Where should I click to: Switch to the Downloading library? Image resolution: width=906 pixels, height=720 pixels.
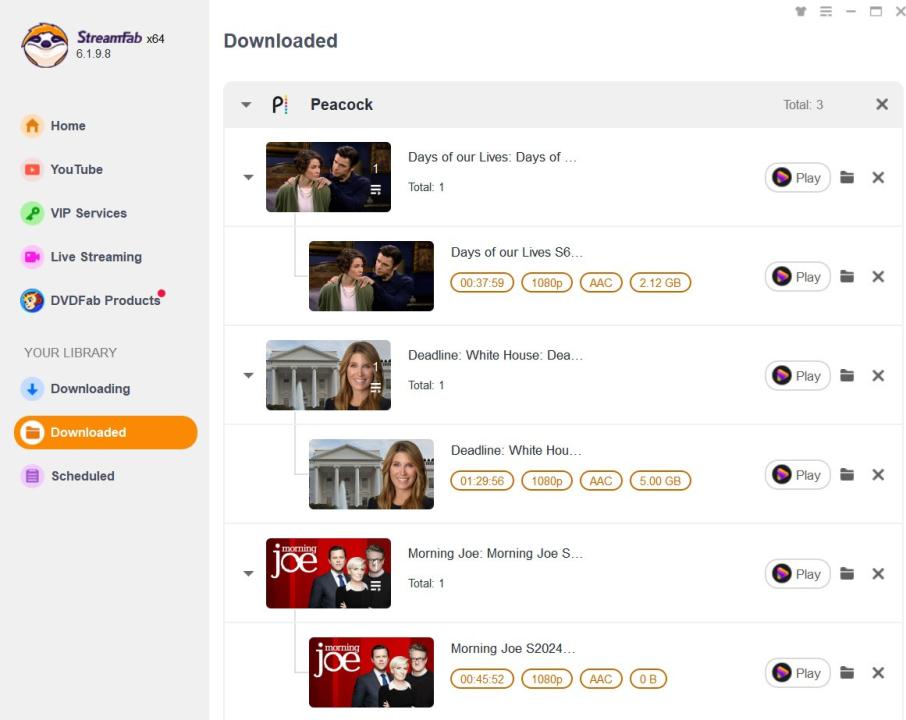point(90,389)
